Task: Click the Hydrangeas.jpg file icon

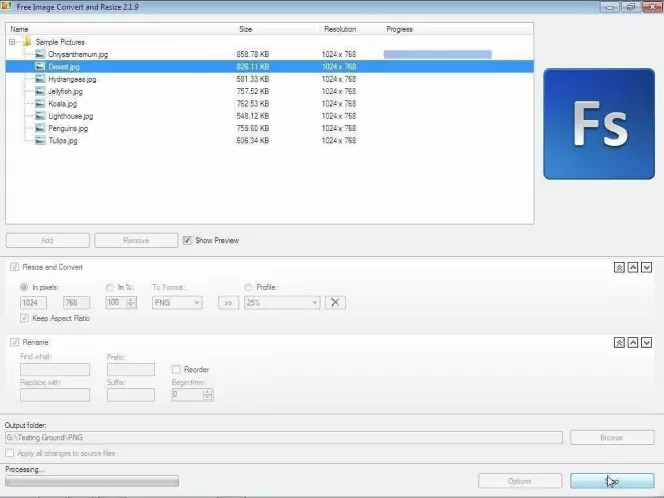Action: click(40, 79)
